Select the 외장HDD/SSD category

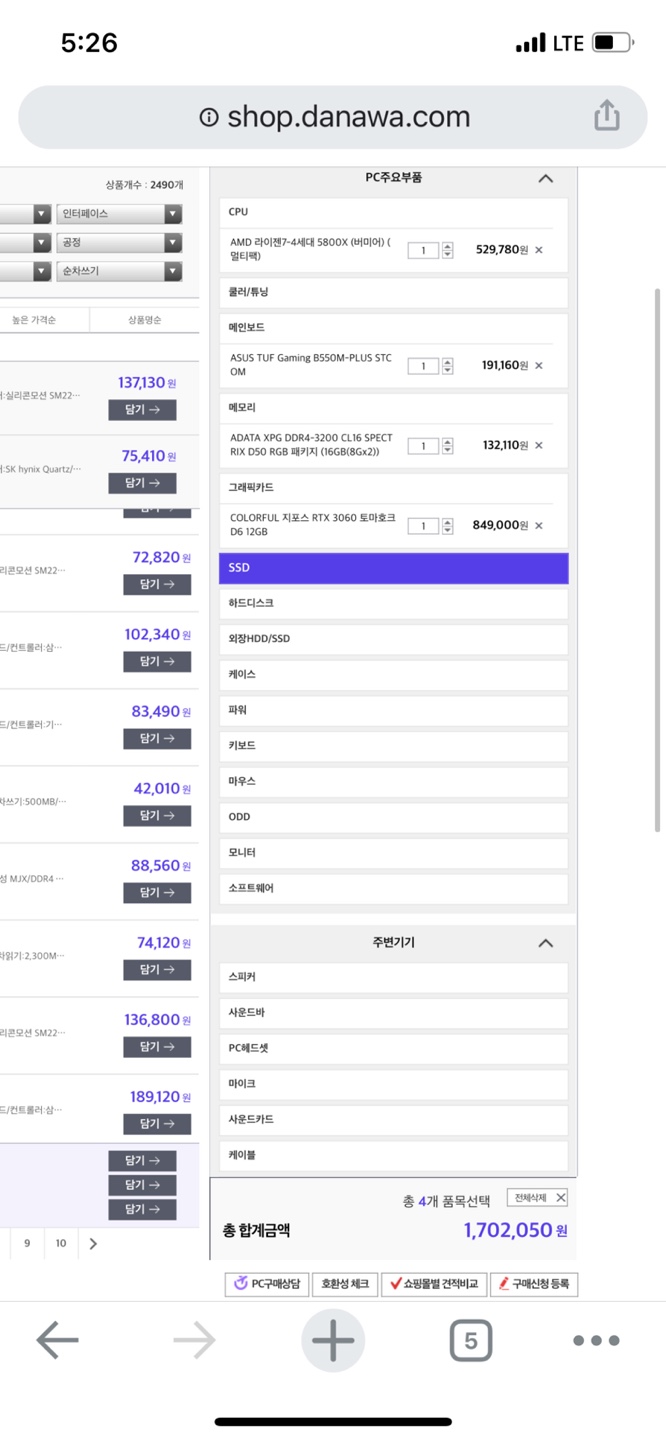coord(393,639)
